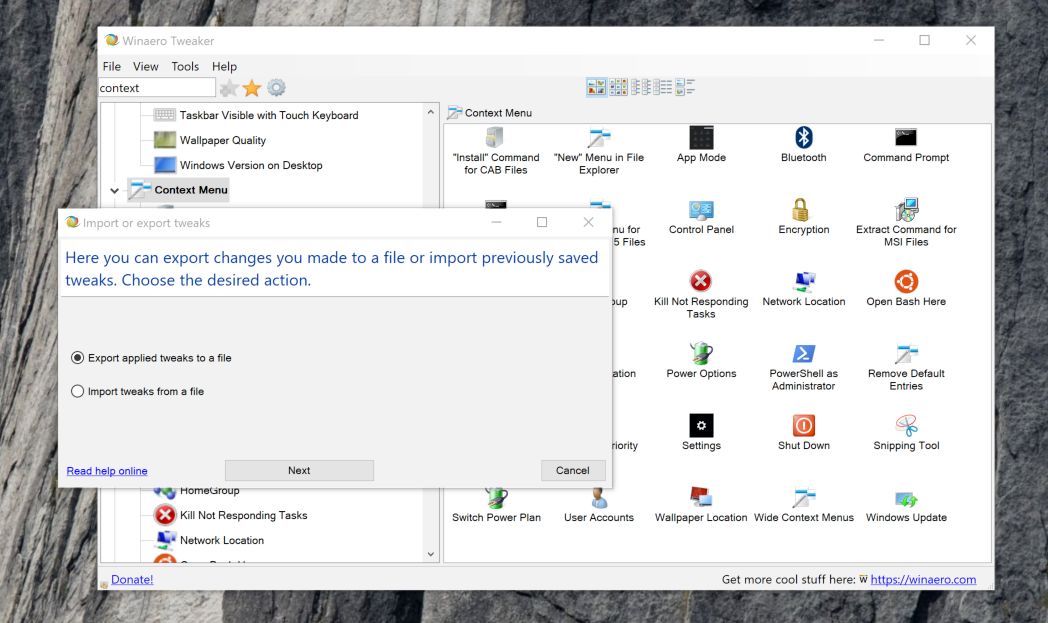Click the Donate! link

click(x=132, y=580)
